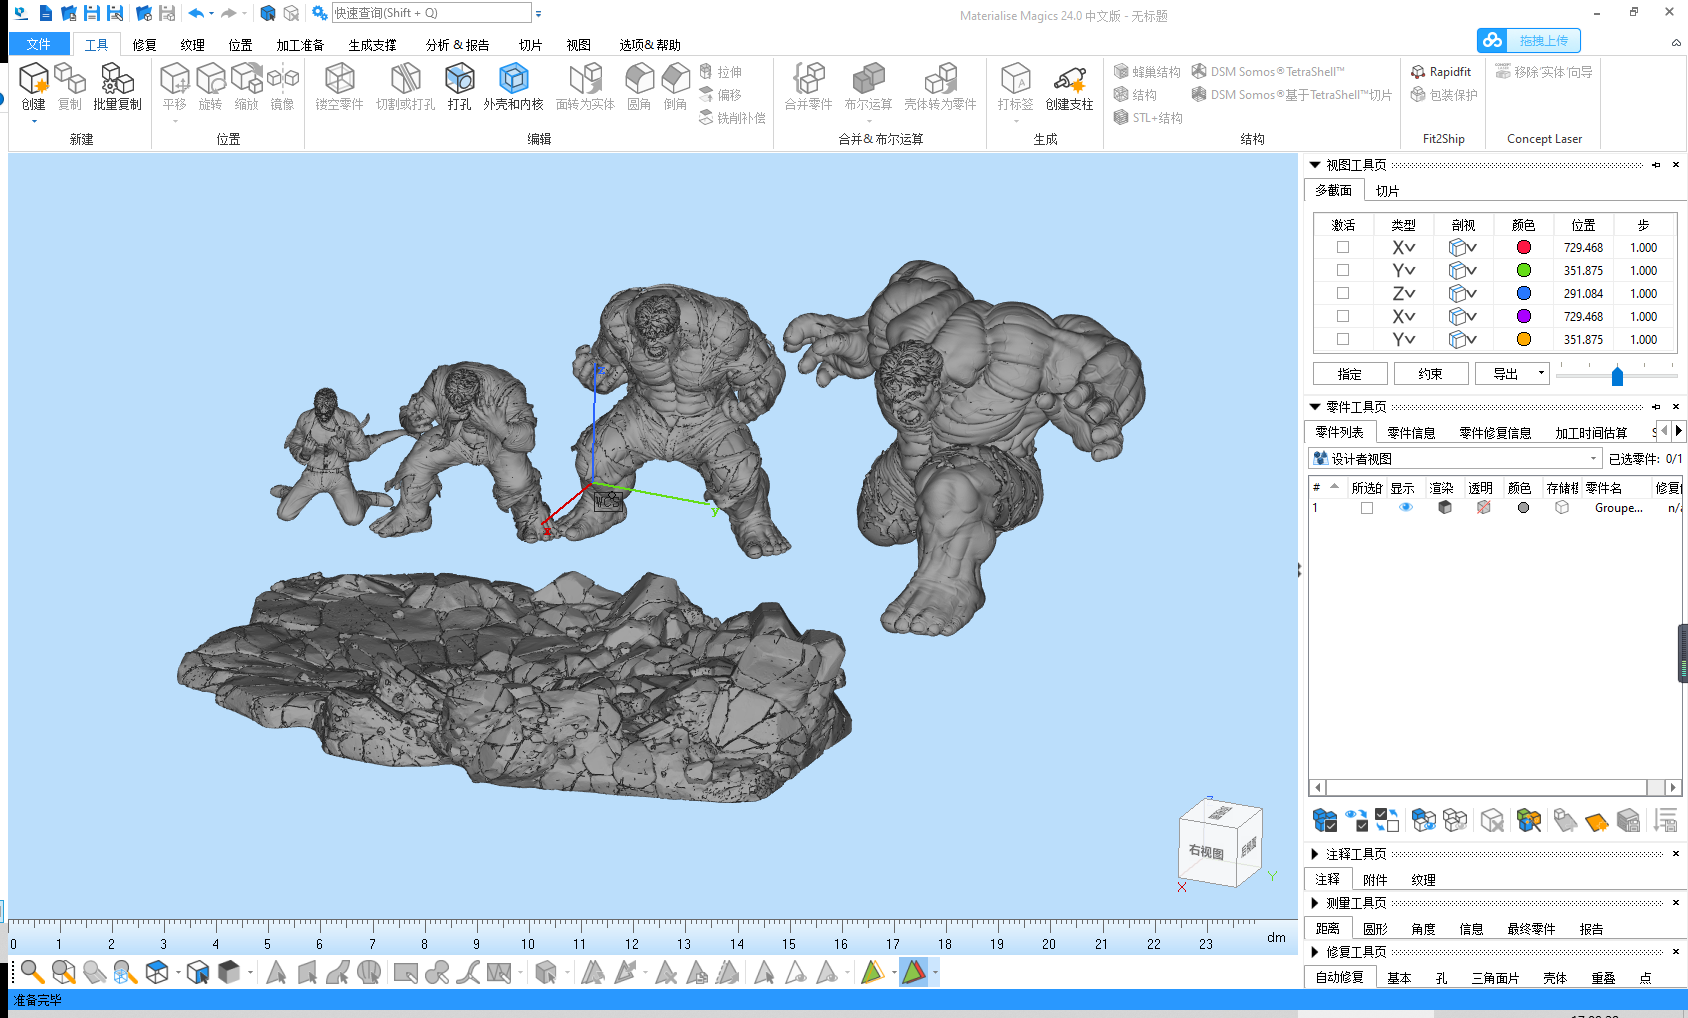The width and height of the screenshot is (1688, 1018).
Task: Enable the first Y section checkbox row
Action: click(x=1343, y=270)
